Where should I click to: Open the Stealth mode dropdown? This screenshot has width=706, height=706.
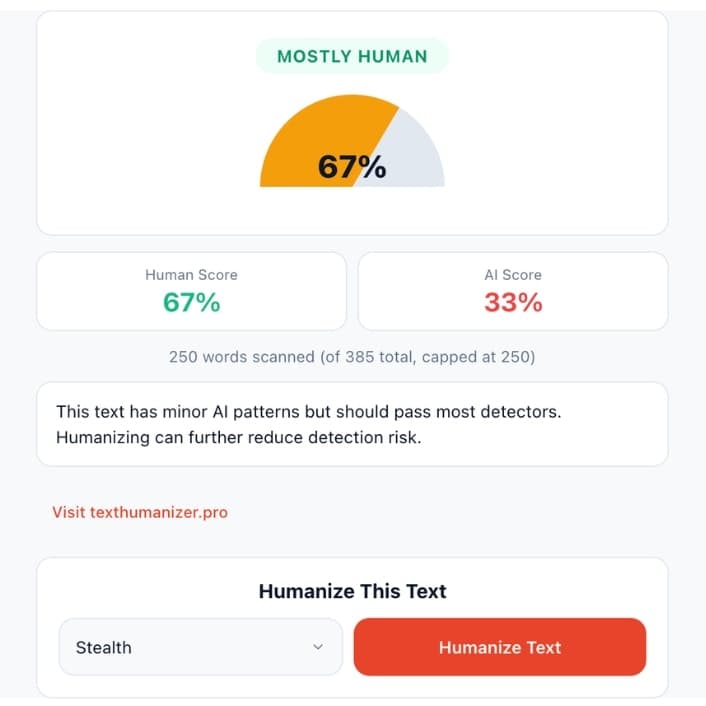click(x=200, y=647)
